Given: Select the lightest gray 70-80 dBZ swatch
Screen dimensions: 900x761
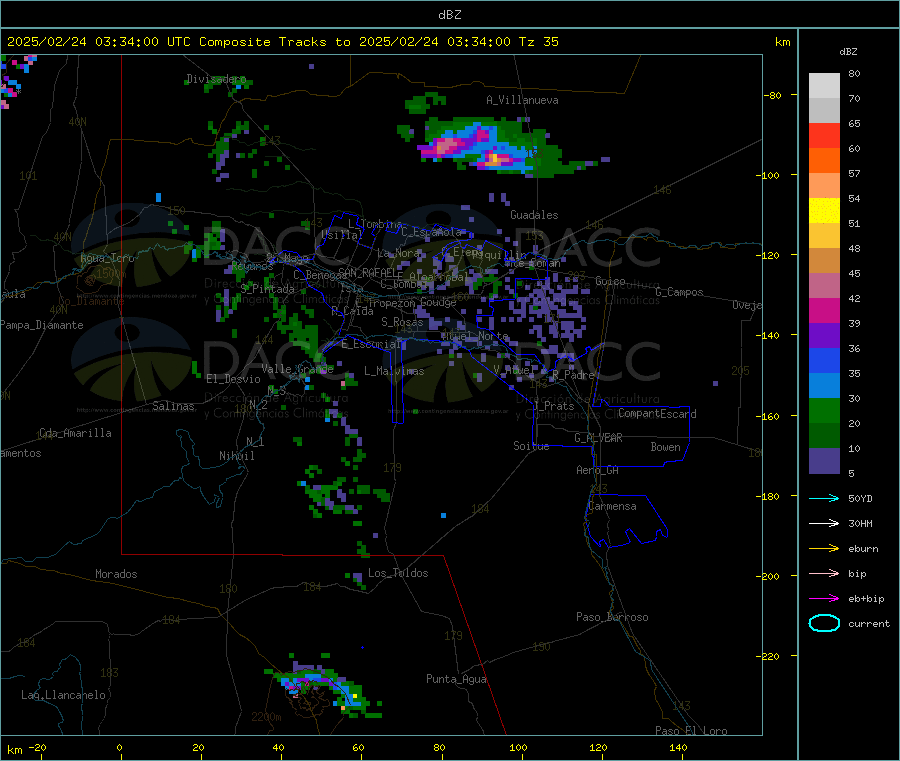Looking at the screenshot, I should [824, 86].
